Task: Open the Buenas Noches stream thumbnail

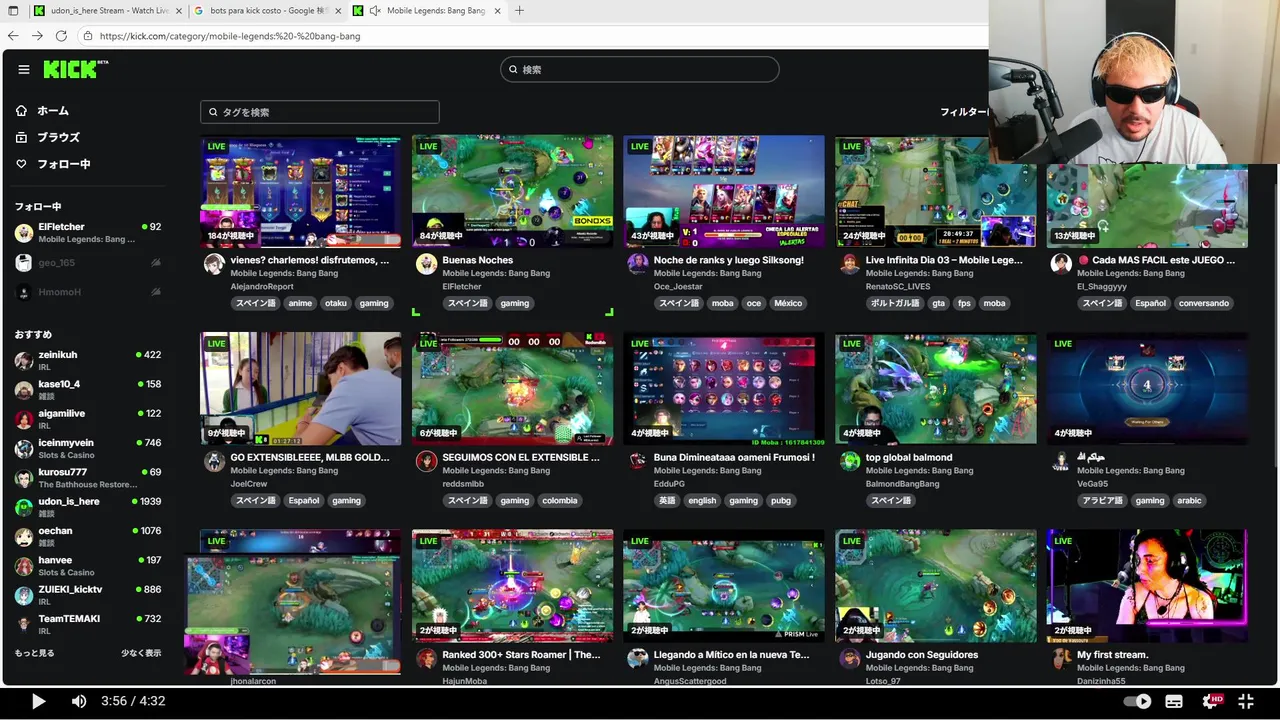Action: [x=513, y=192]
